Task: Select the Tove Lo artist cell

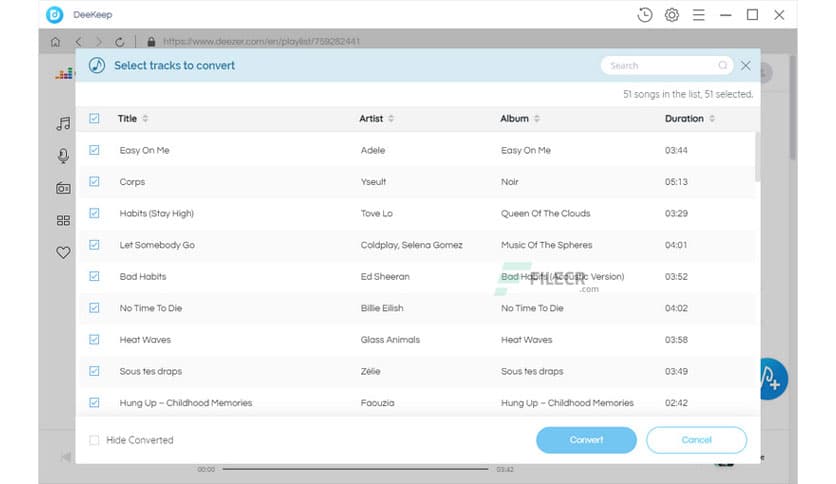Action: 376,213
